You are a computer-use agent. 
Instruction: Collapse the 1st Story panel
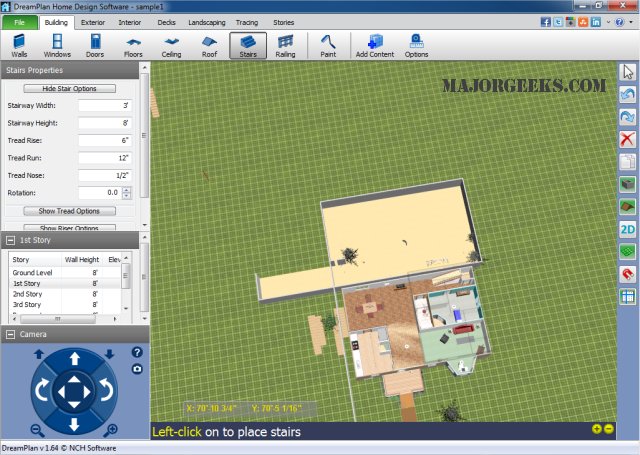coord(11,240)
